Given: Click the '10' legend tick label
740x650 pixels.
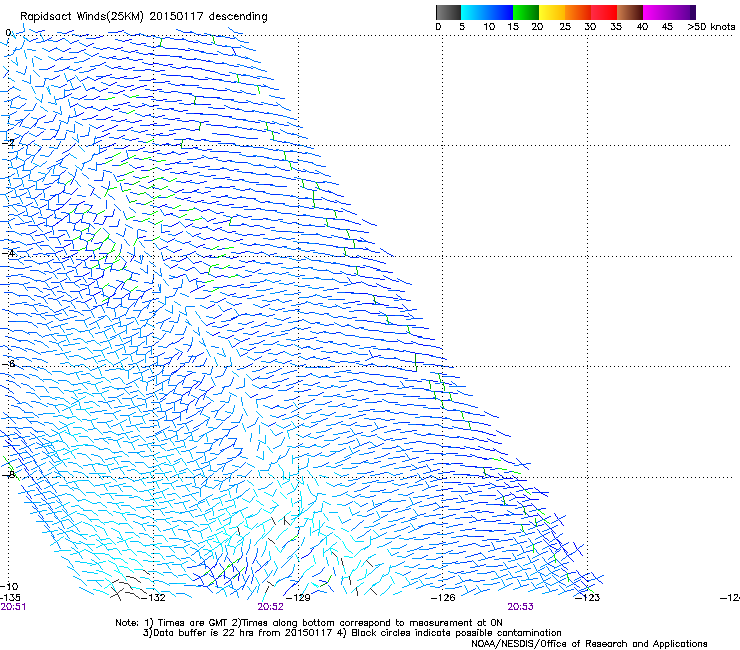Looking at the screenshot, I should tap(489, 27).
